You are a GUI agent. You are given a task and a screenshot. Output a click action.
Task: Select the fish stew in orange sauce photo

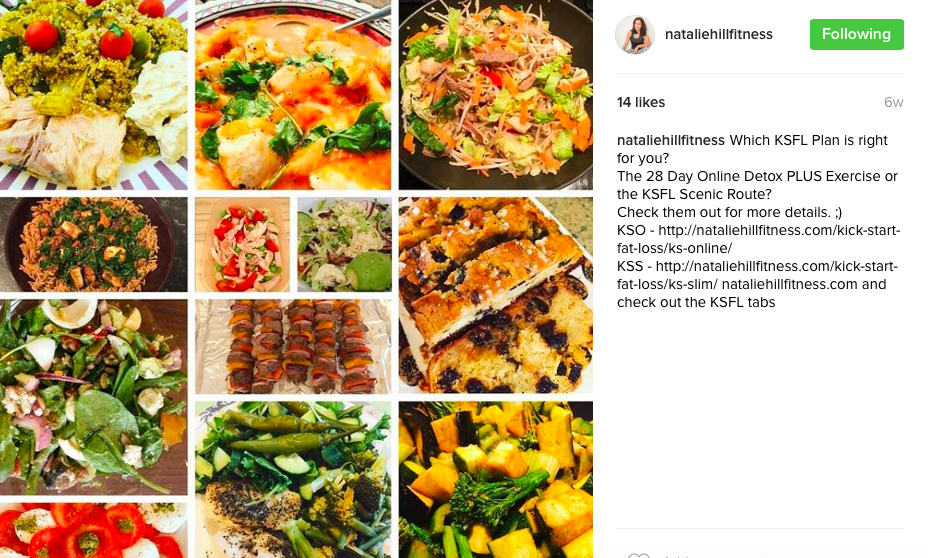point(293,95)
